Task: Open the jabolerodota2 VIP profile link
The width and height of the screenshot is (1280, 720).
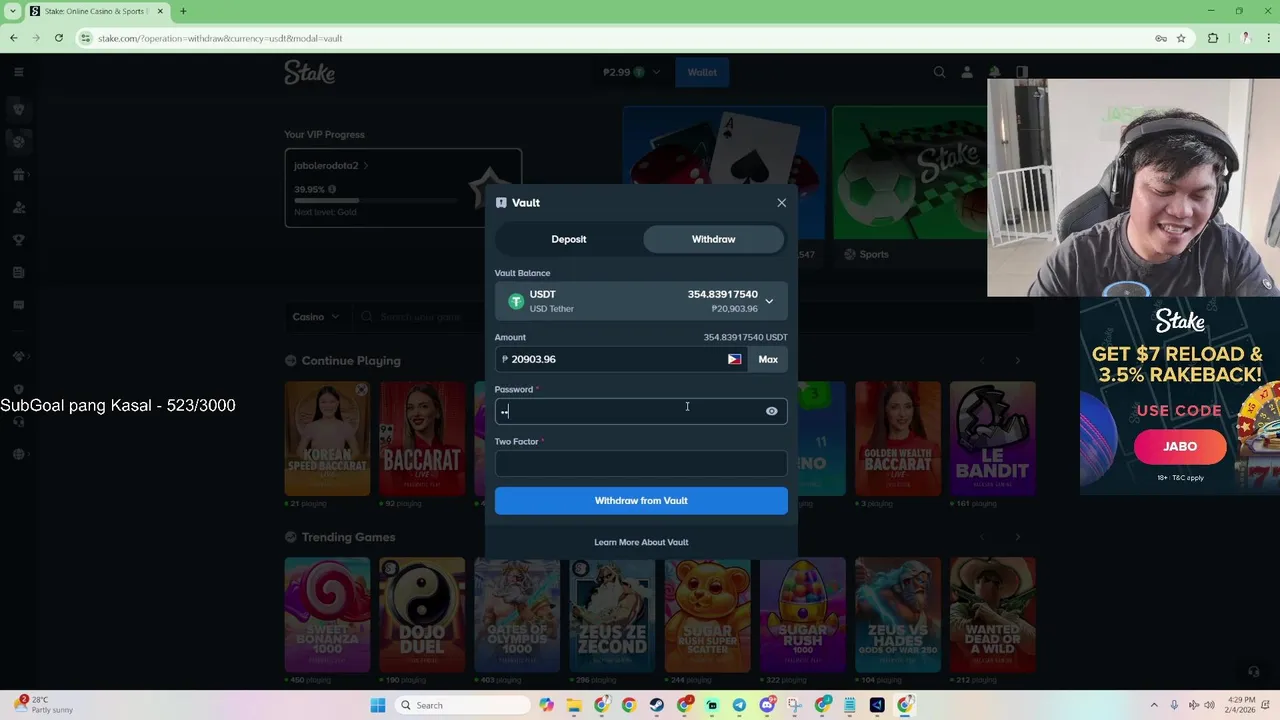Action: (332, 166)
